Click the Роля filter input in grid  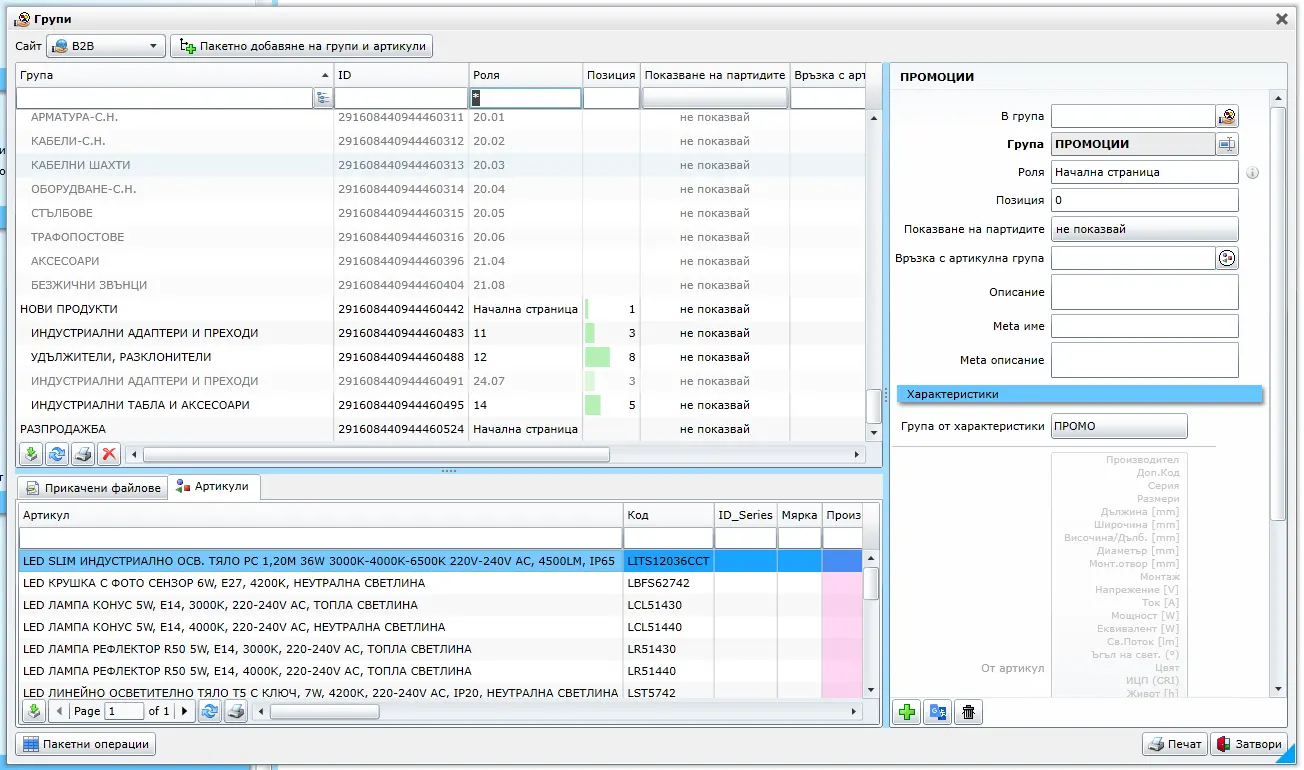pyautogui.click(x=526, y=98)
